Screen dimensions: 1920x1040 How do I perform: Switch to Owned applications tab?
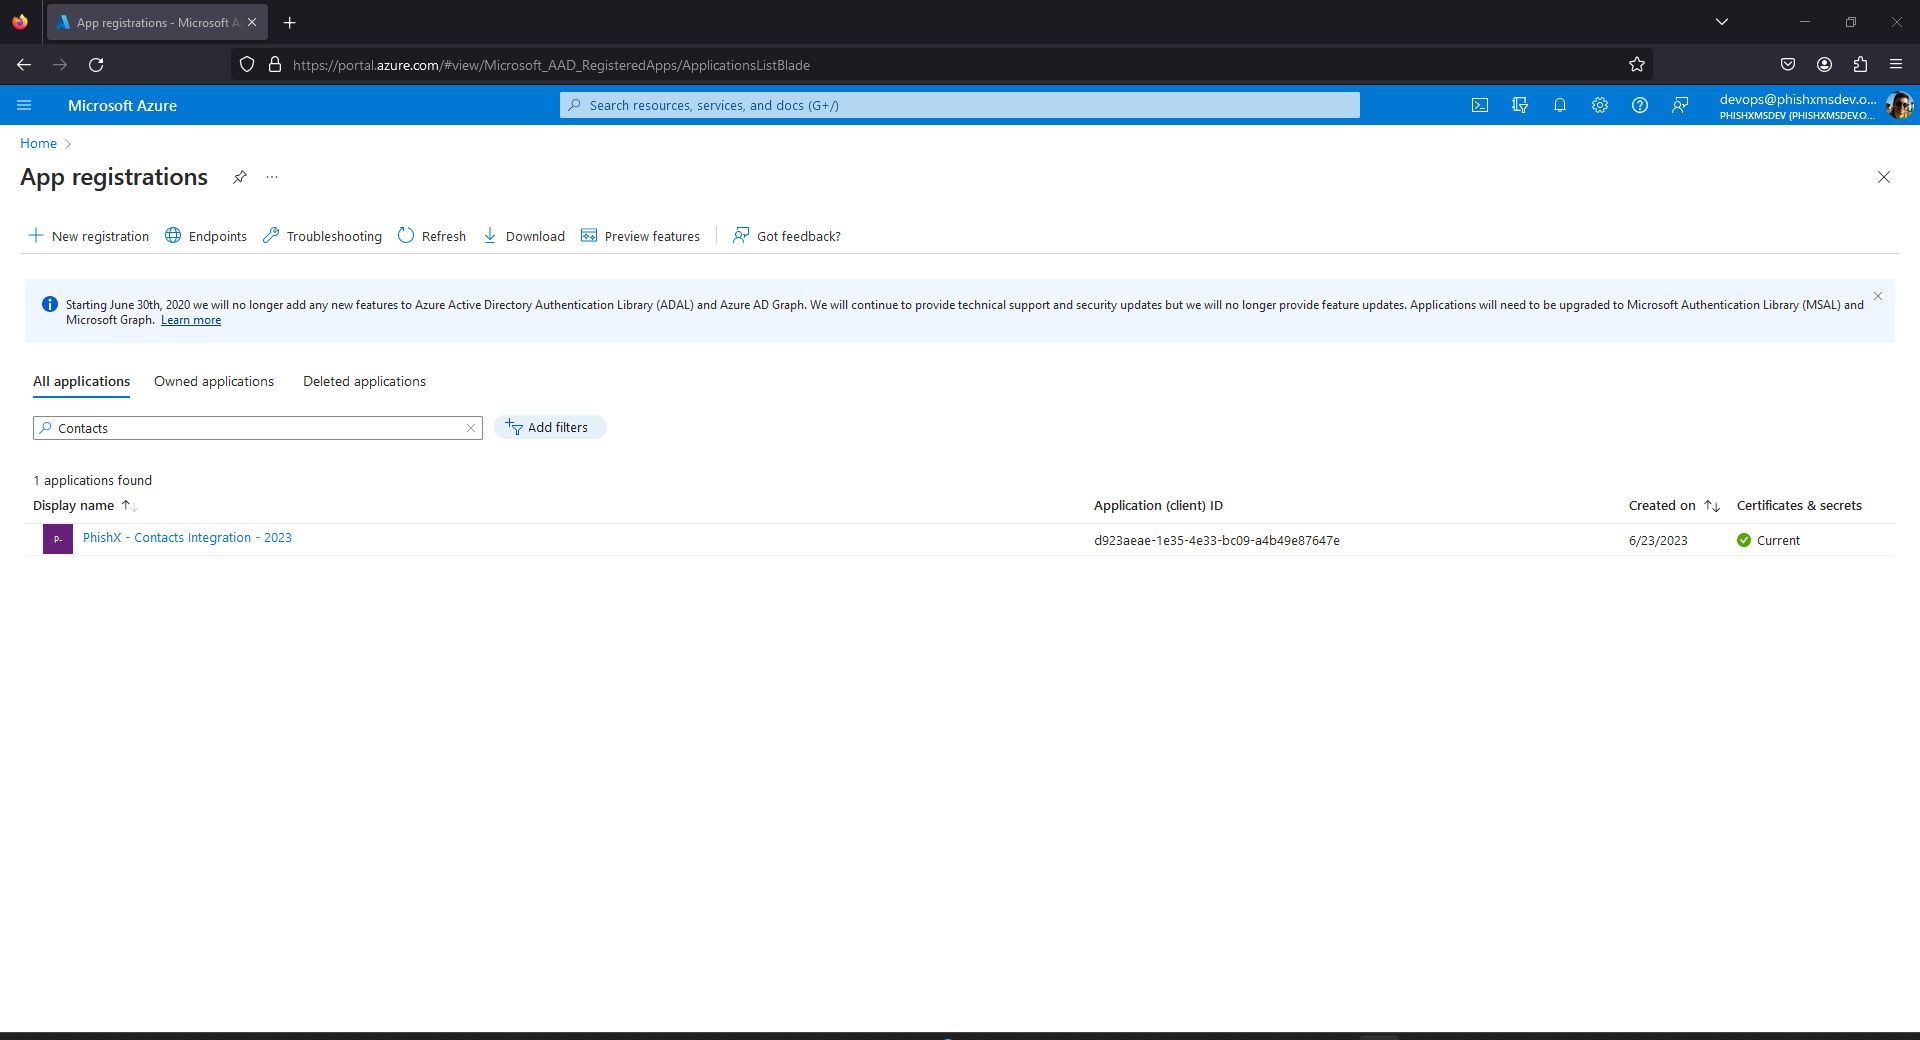pyautogui.click(x=214, y=381)
